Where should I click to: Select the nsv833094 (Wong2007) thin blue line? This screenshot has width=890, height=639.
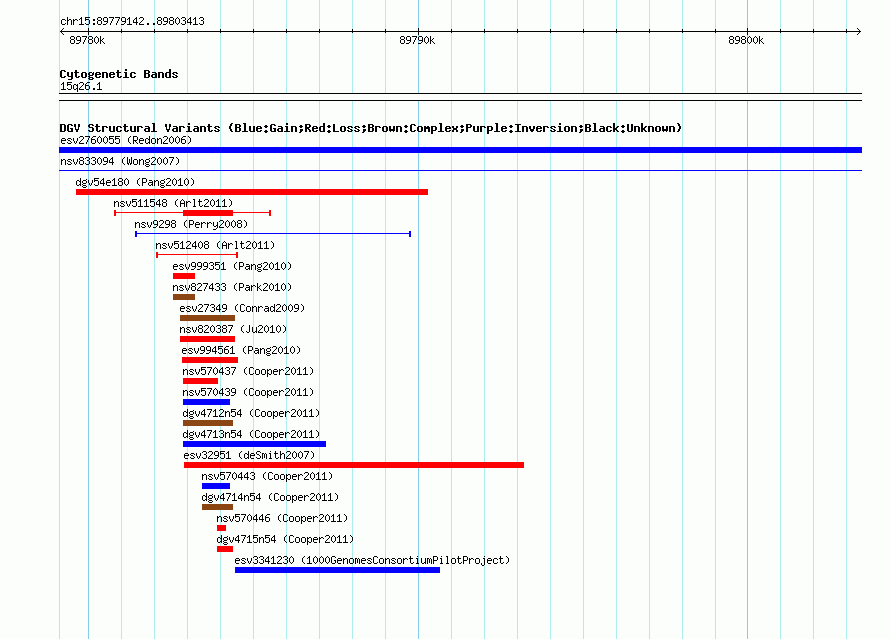point(460,171)
